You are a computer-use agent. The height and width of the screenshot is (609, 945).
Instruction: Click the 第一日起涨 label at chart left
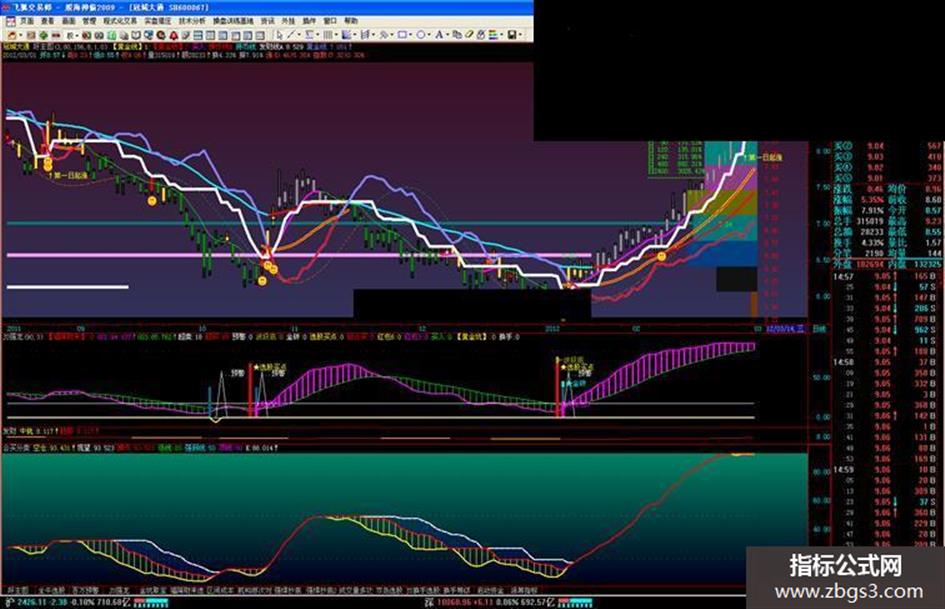point(71,175)
